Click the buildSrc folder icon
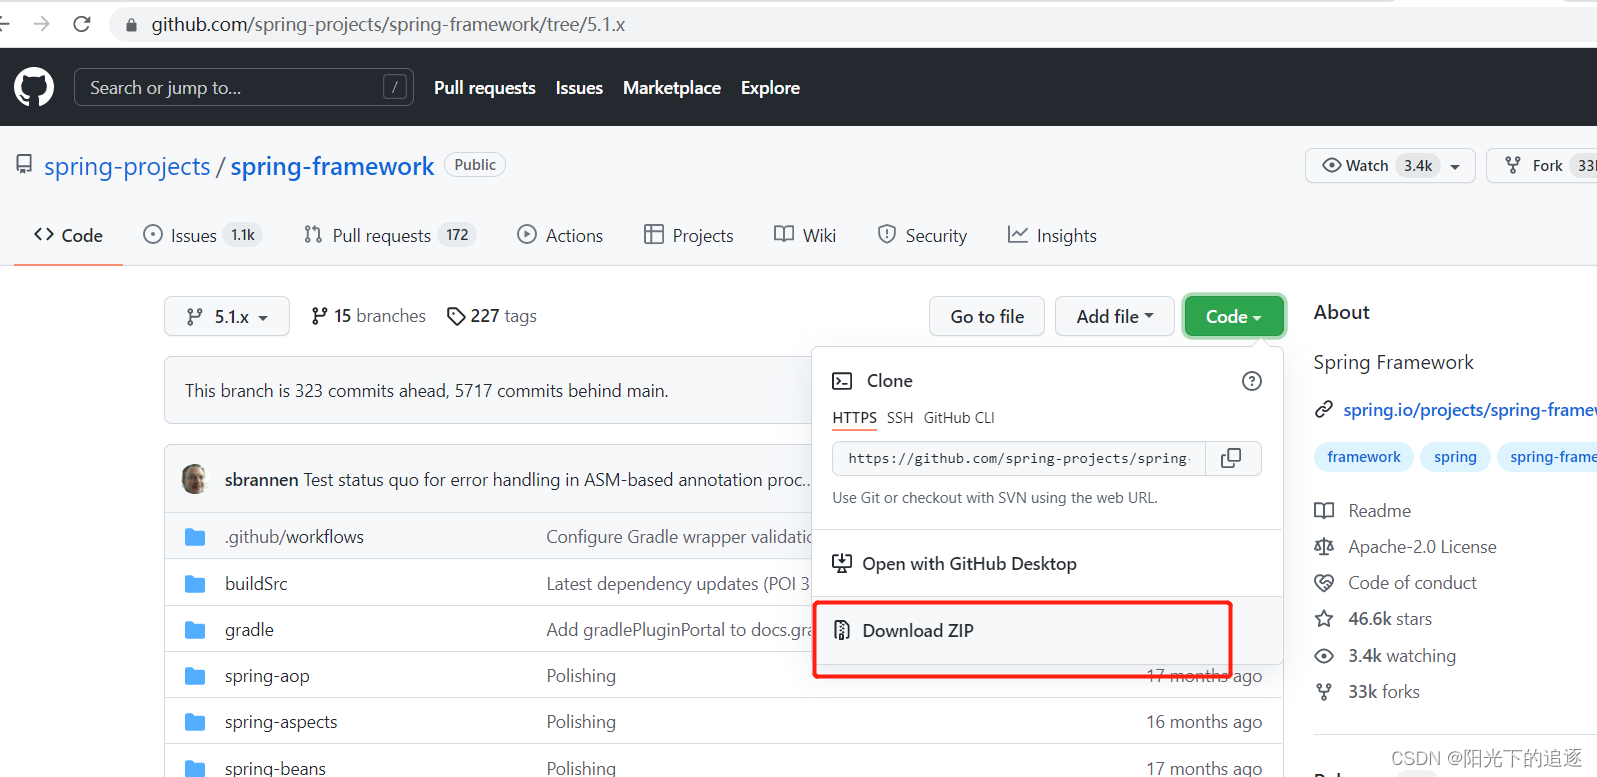The image size is (1597, 777). pyautogui.click(x=195, y=584)
